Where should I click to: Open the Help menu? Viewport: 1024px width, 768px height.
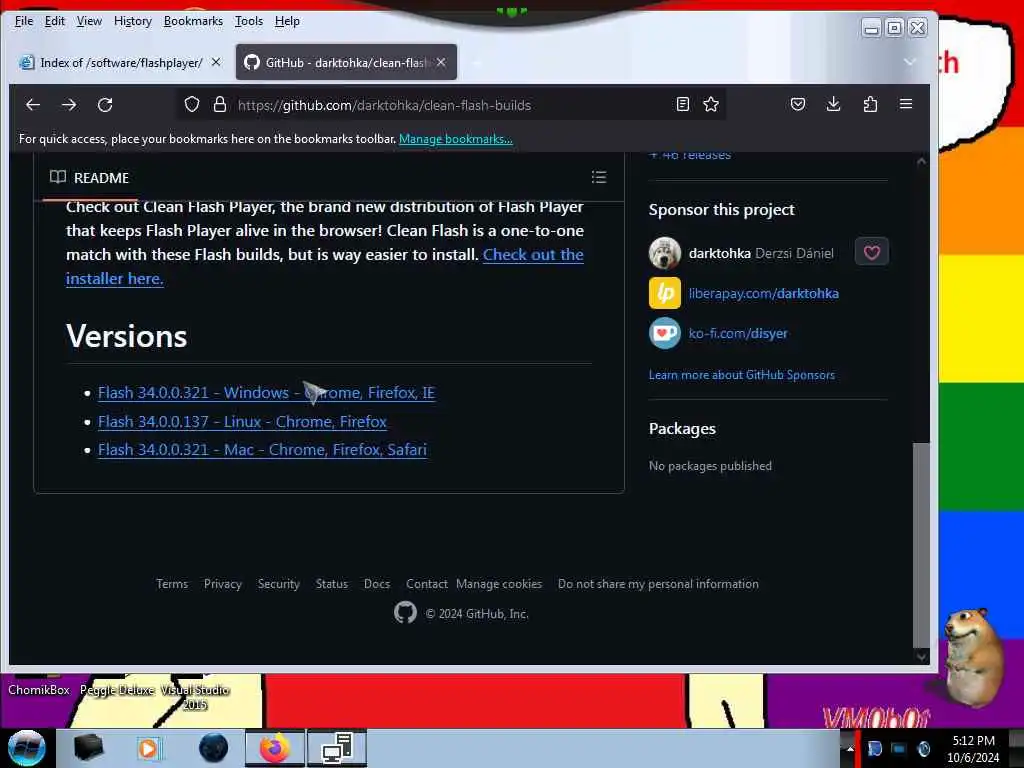(x=287, y=21)
